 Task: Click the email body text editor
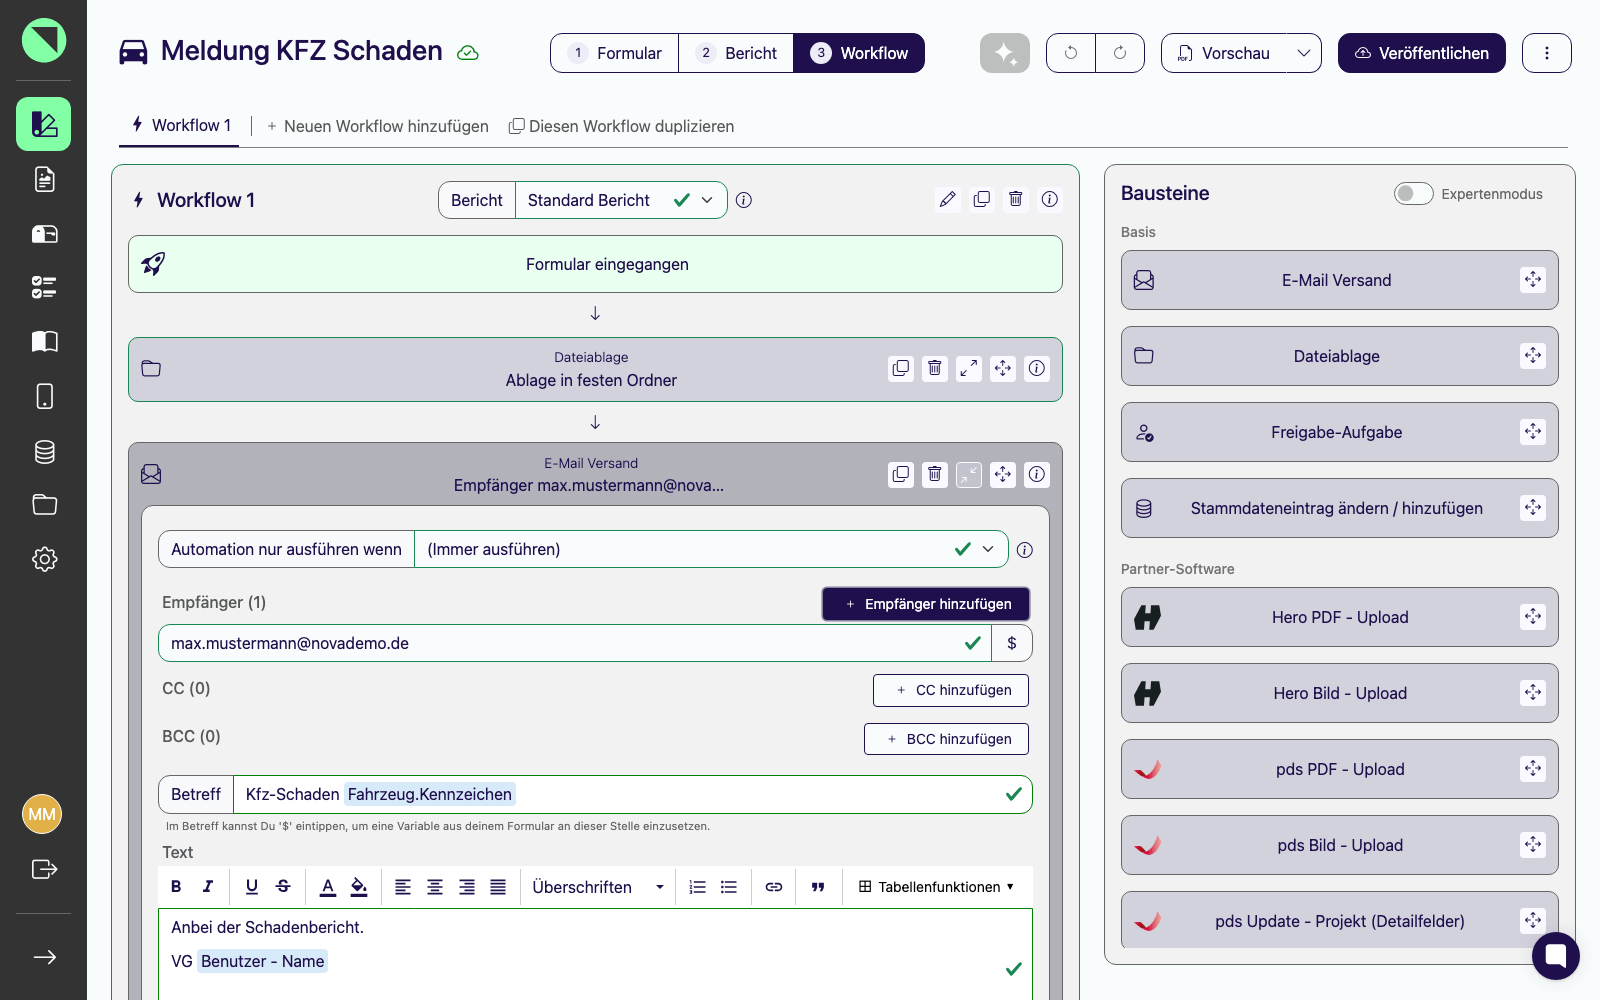click(595, 954)
